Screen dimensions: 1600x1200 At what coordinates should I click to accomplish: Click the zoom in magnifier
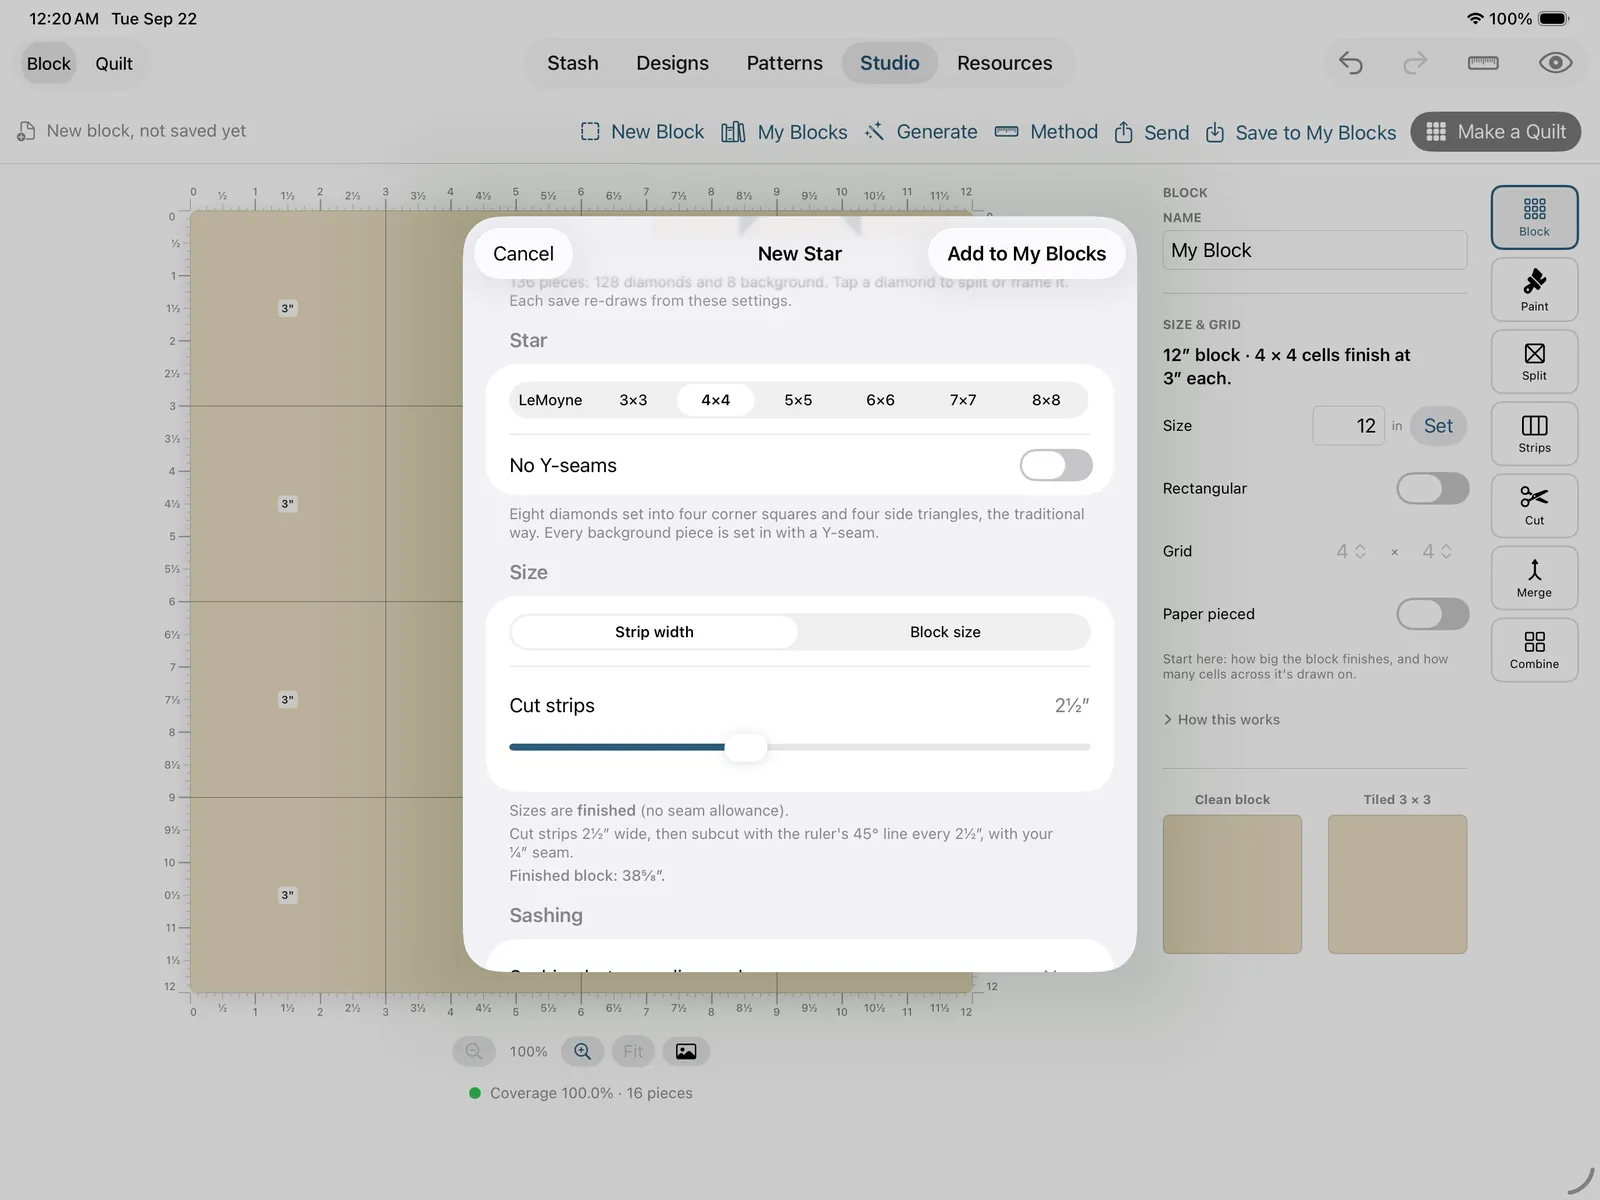(582, 1051)
